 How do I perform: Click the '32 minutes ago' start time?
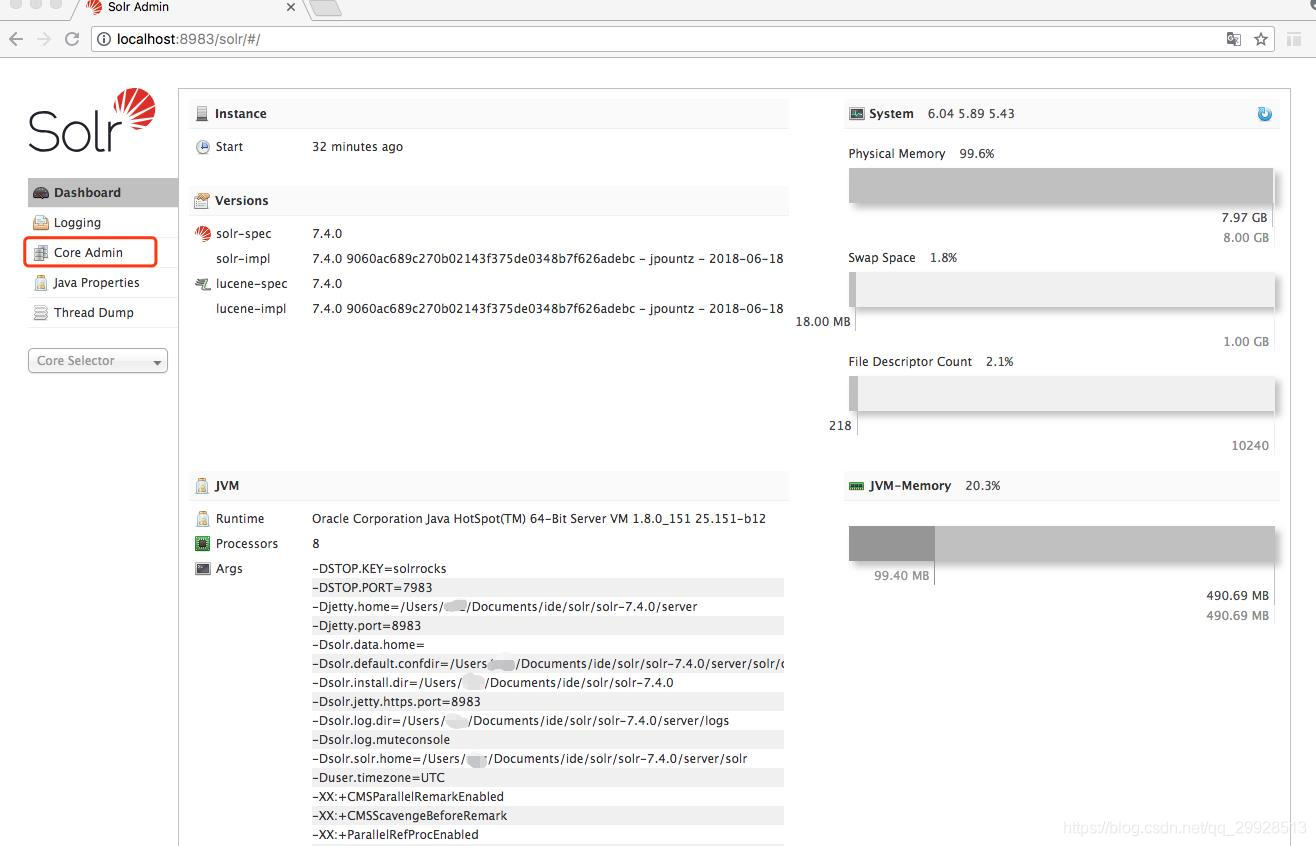point(357,146)
